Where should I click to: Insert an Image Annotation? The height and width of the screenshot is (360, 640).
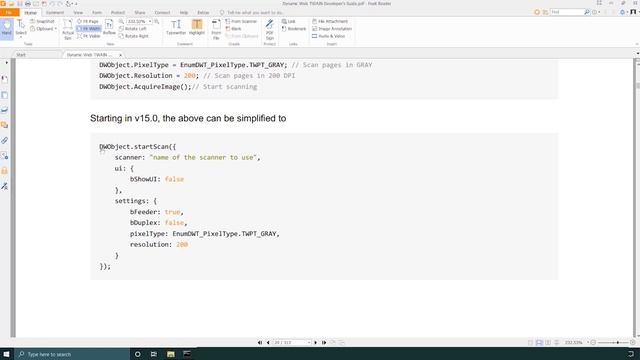pyautogui.click(x=332, y=29)
